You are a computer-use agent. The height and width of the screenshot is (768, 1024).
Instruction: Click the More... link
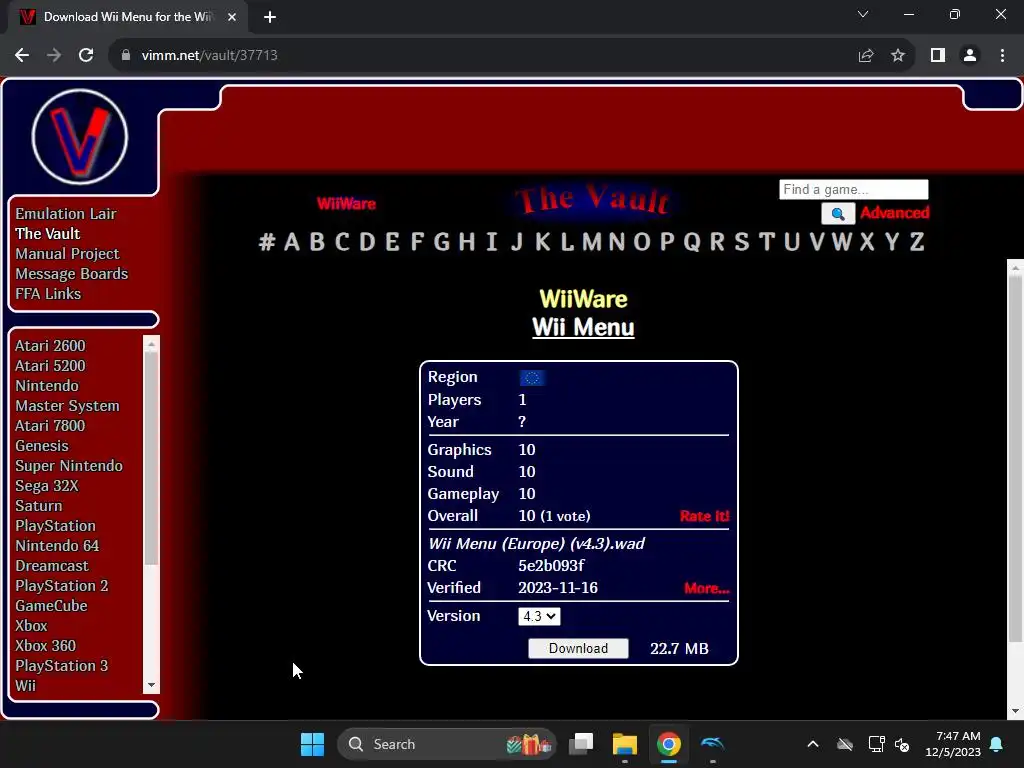tap(706, 588)
